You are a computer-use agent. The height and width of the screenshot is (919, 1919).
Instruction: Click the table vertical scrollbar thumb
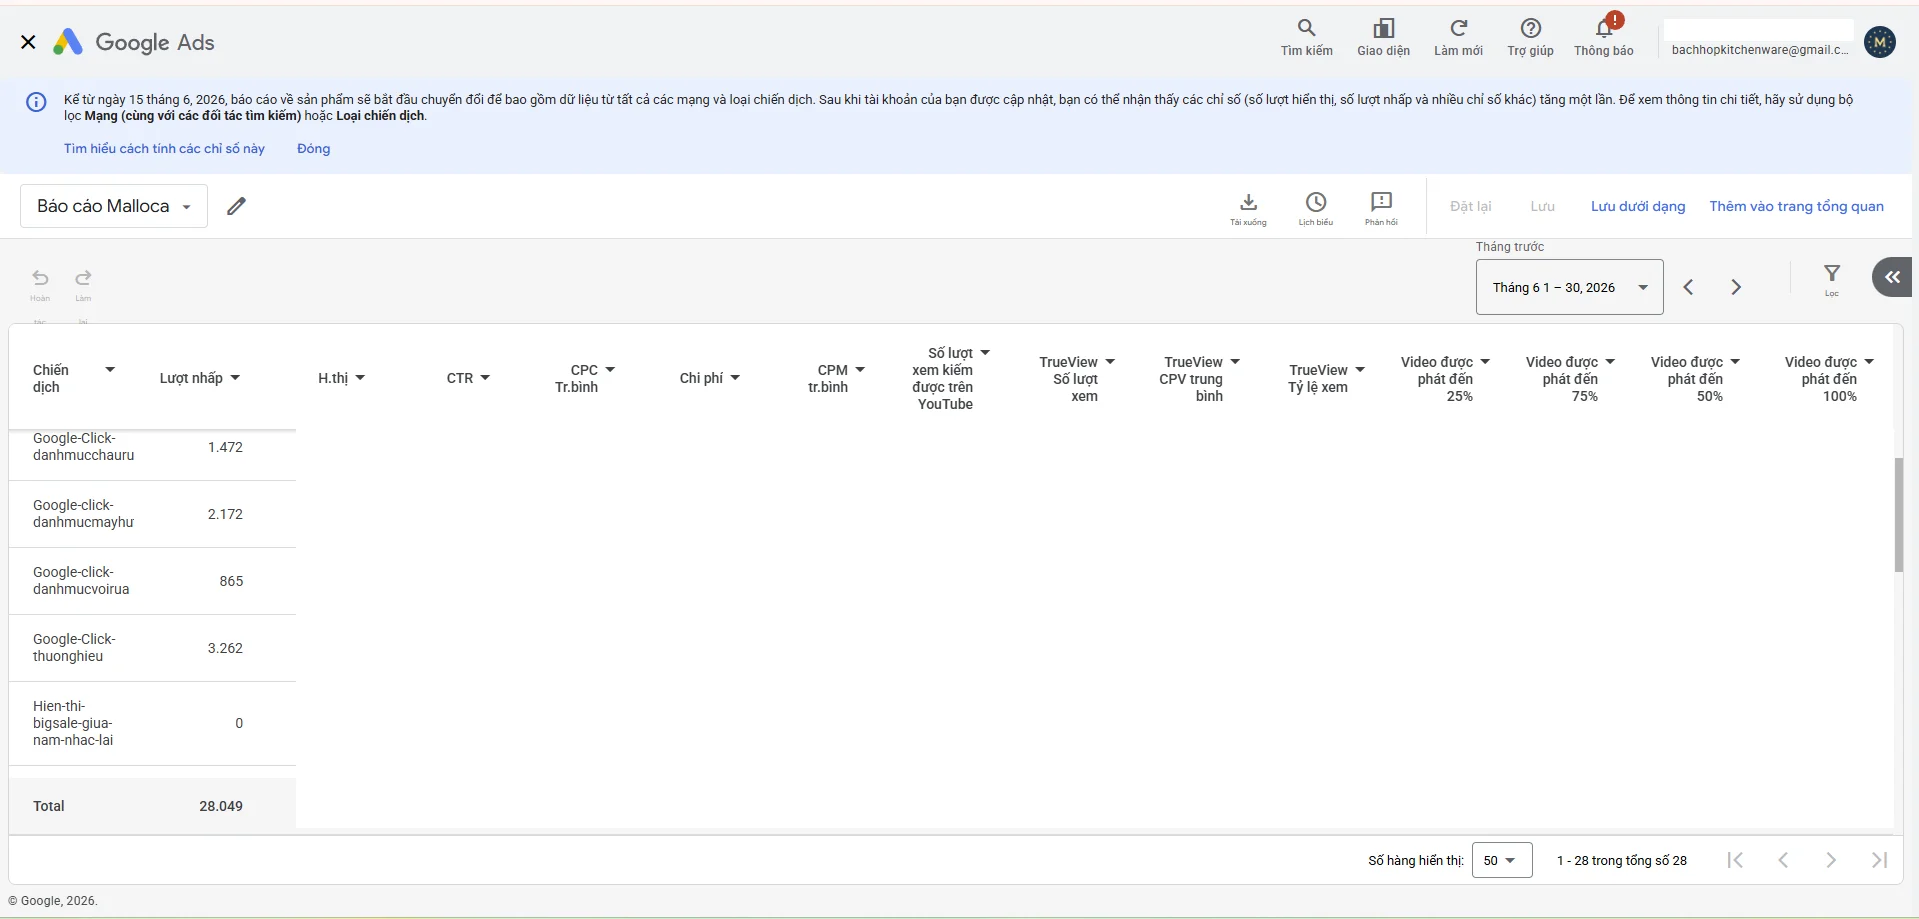coord(1898,514)
